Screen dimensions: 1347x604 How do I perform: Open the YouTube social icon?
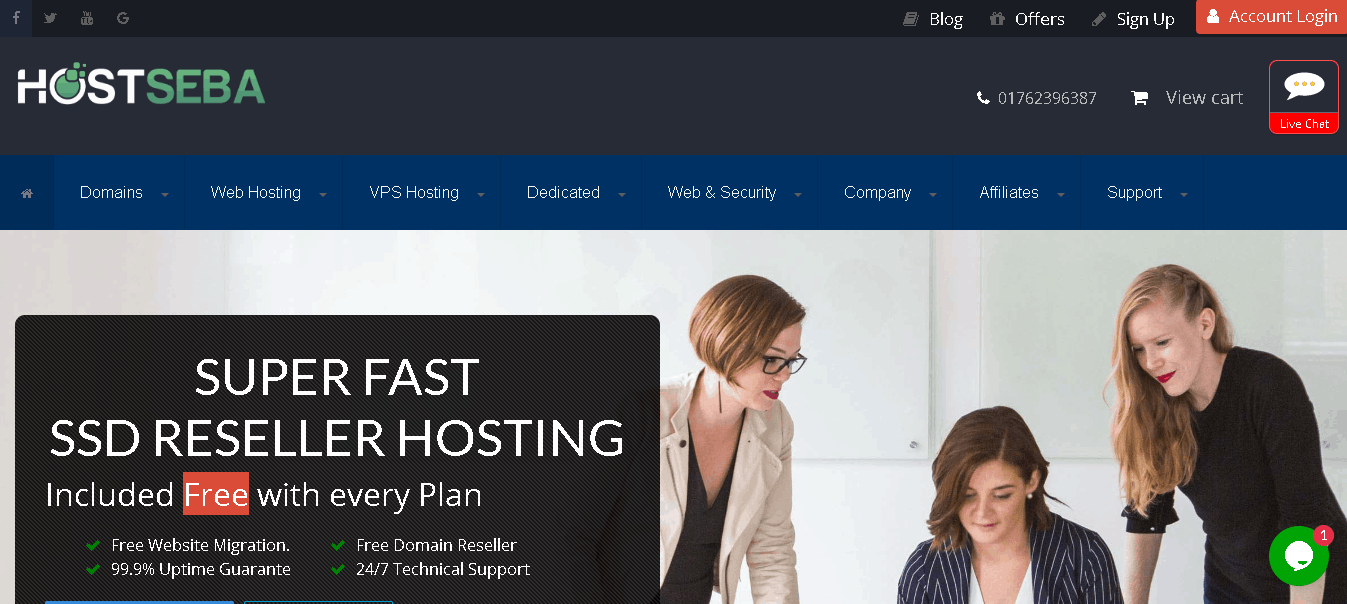pyautogui.click(x=87, y=18)
